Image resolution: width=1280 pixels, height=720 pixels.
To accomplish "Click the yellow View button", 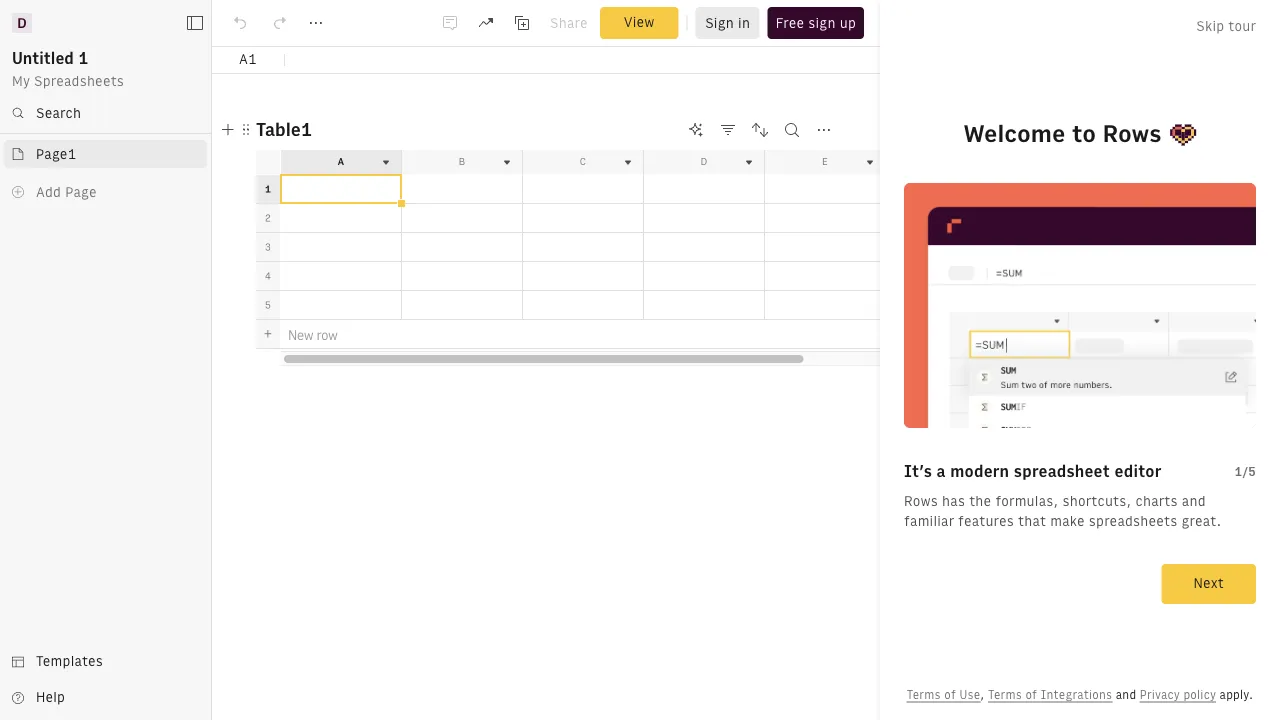I will pos(639,23).
